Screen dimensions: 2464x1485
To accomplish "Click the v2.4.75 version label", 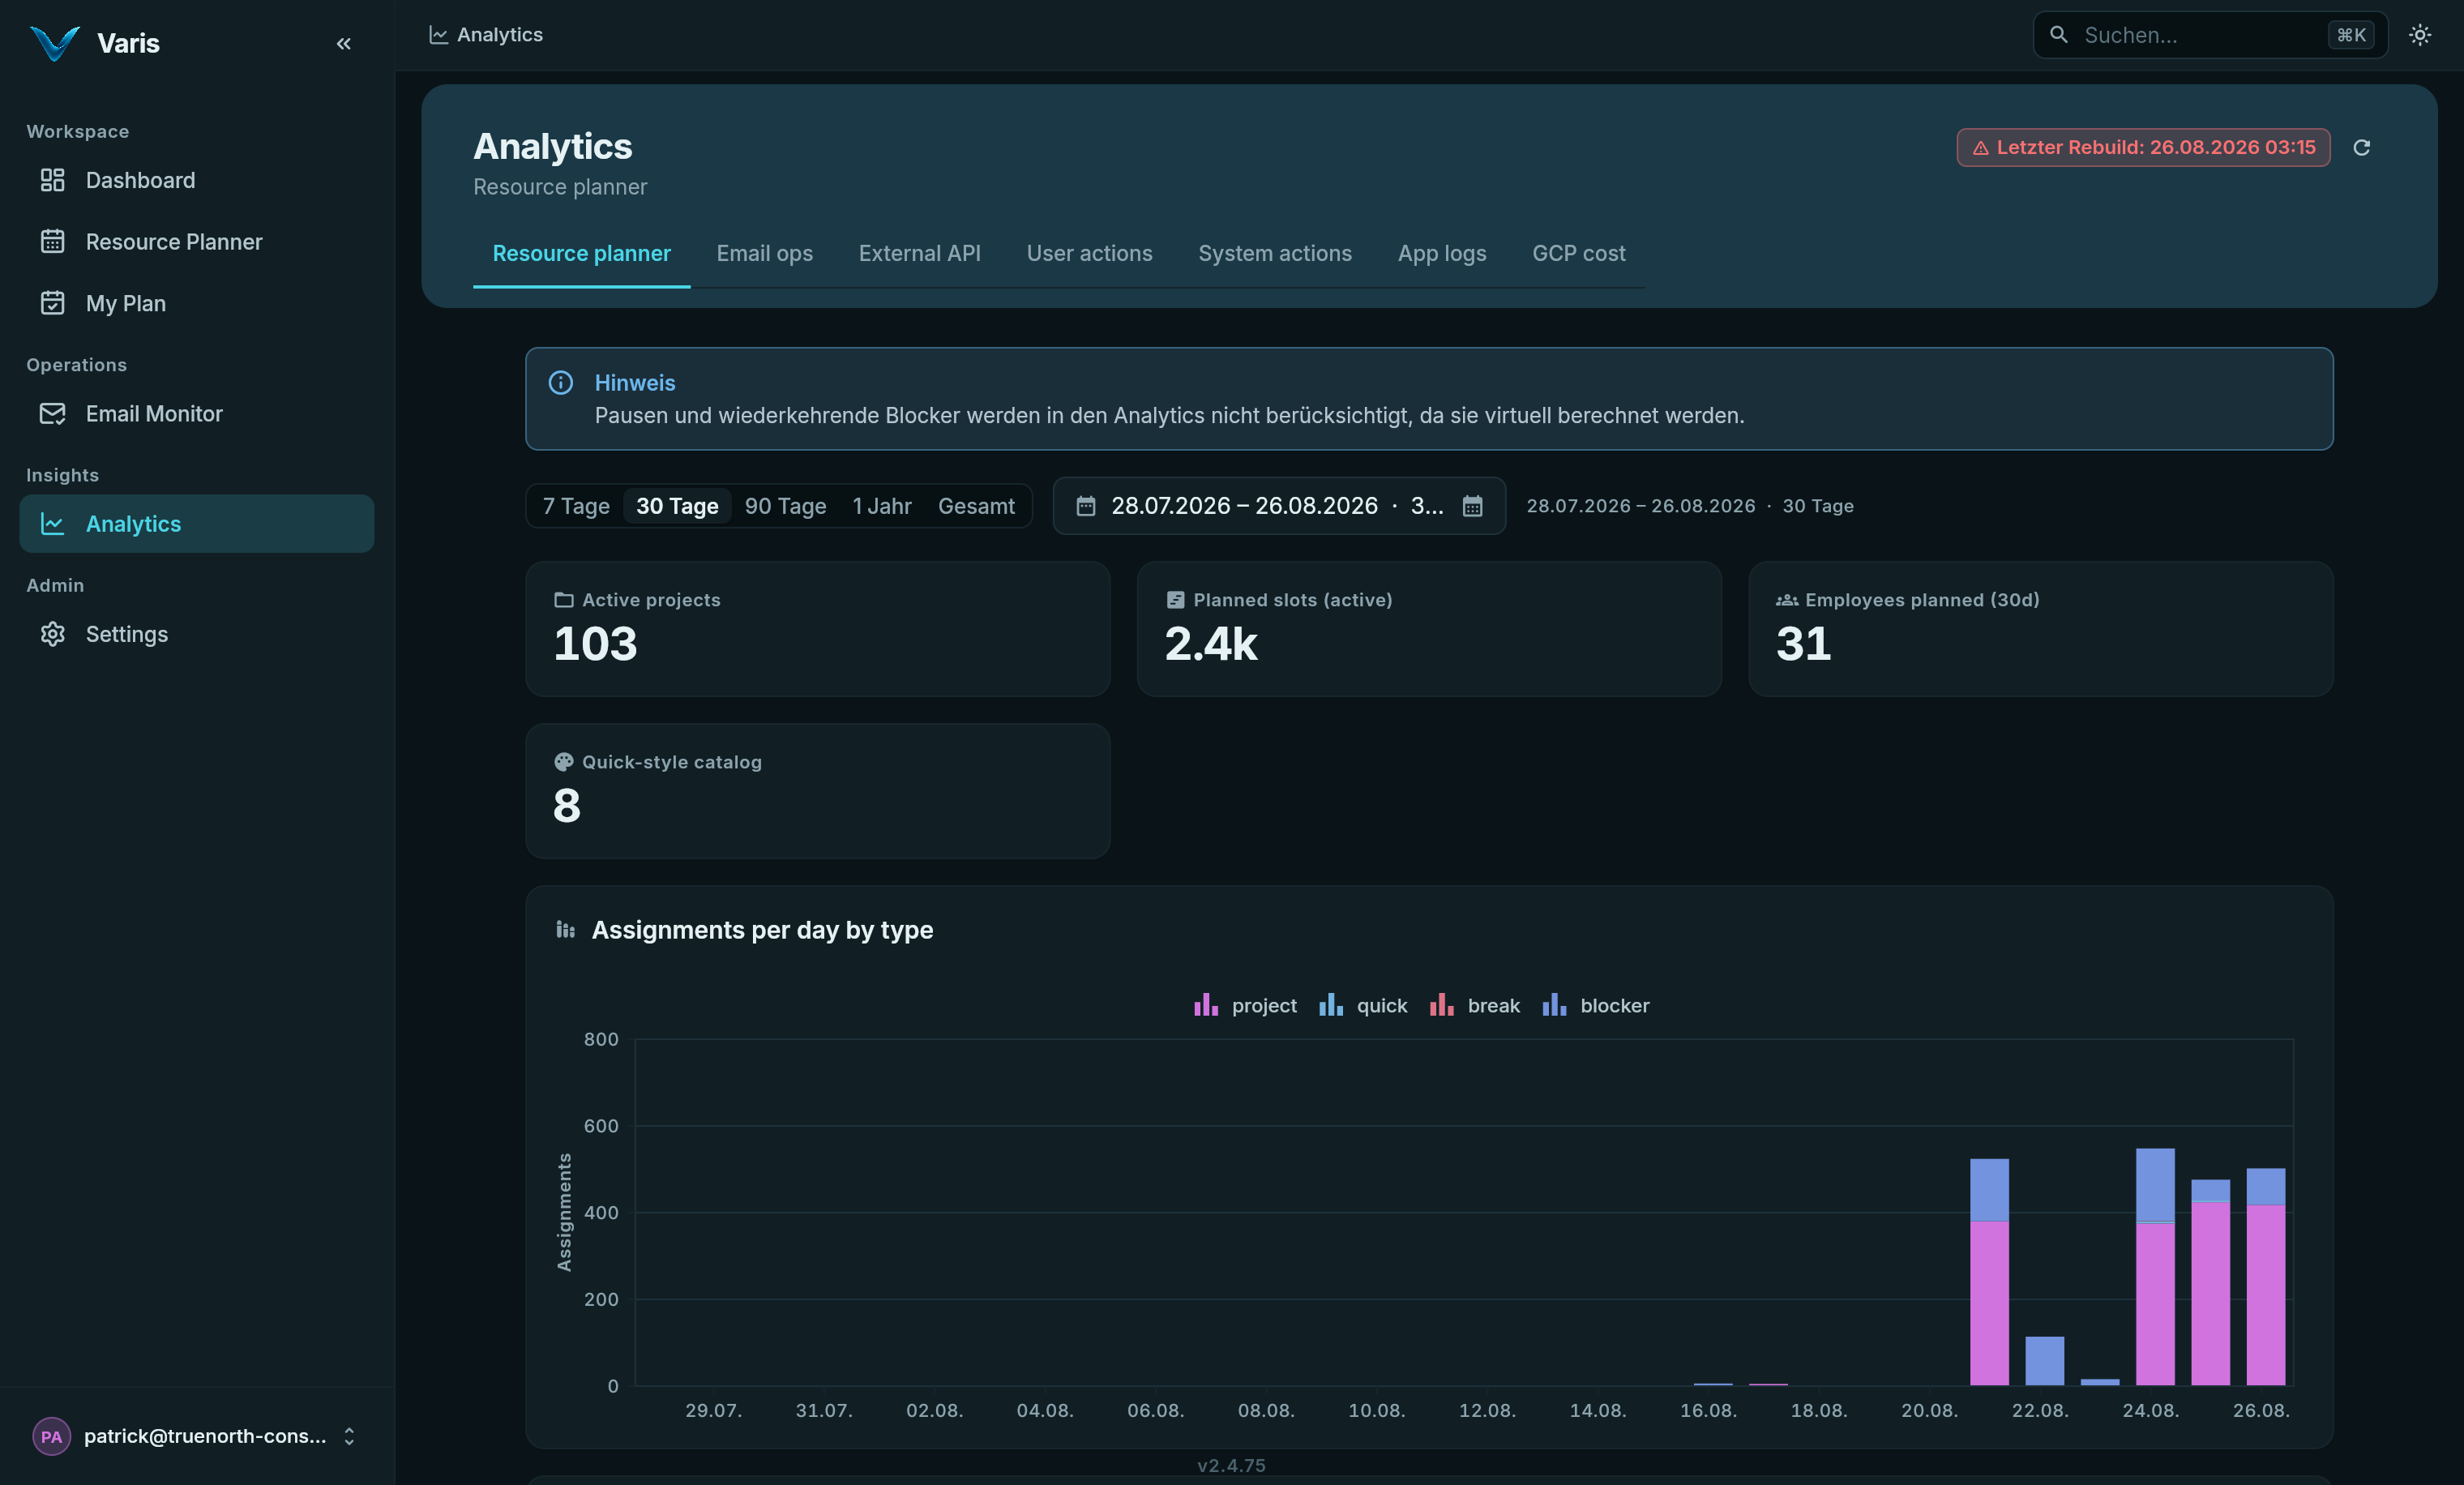I will (x=1231, y=1465).
